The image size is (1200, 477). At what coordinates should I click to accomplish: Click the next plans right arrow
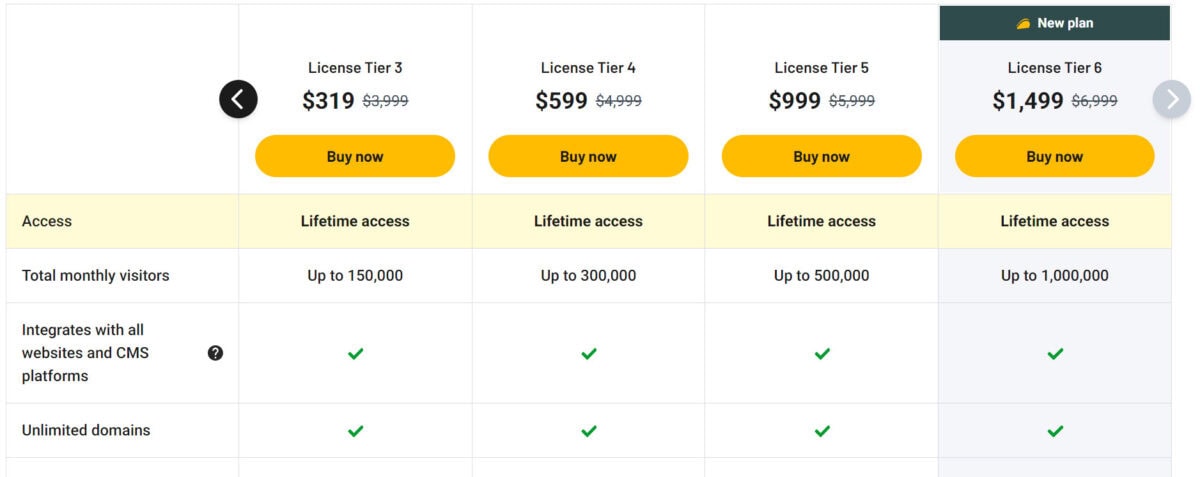click(x=1172, y=99)
